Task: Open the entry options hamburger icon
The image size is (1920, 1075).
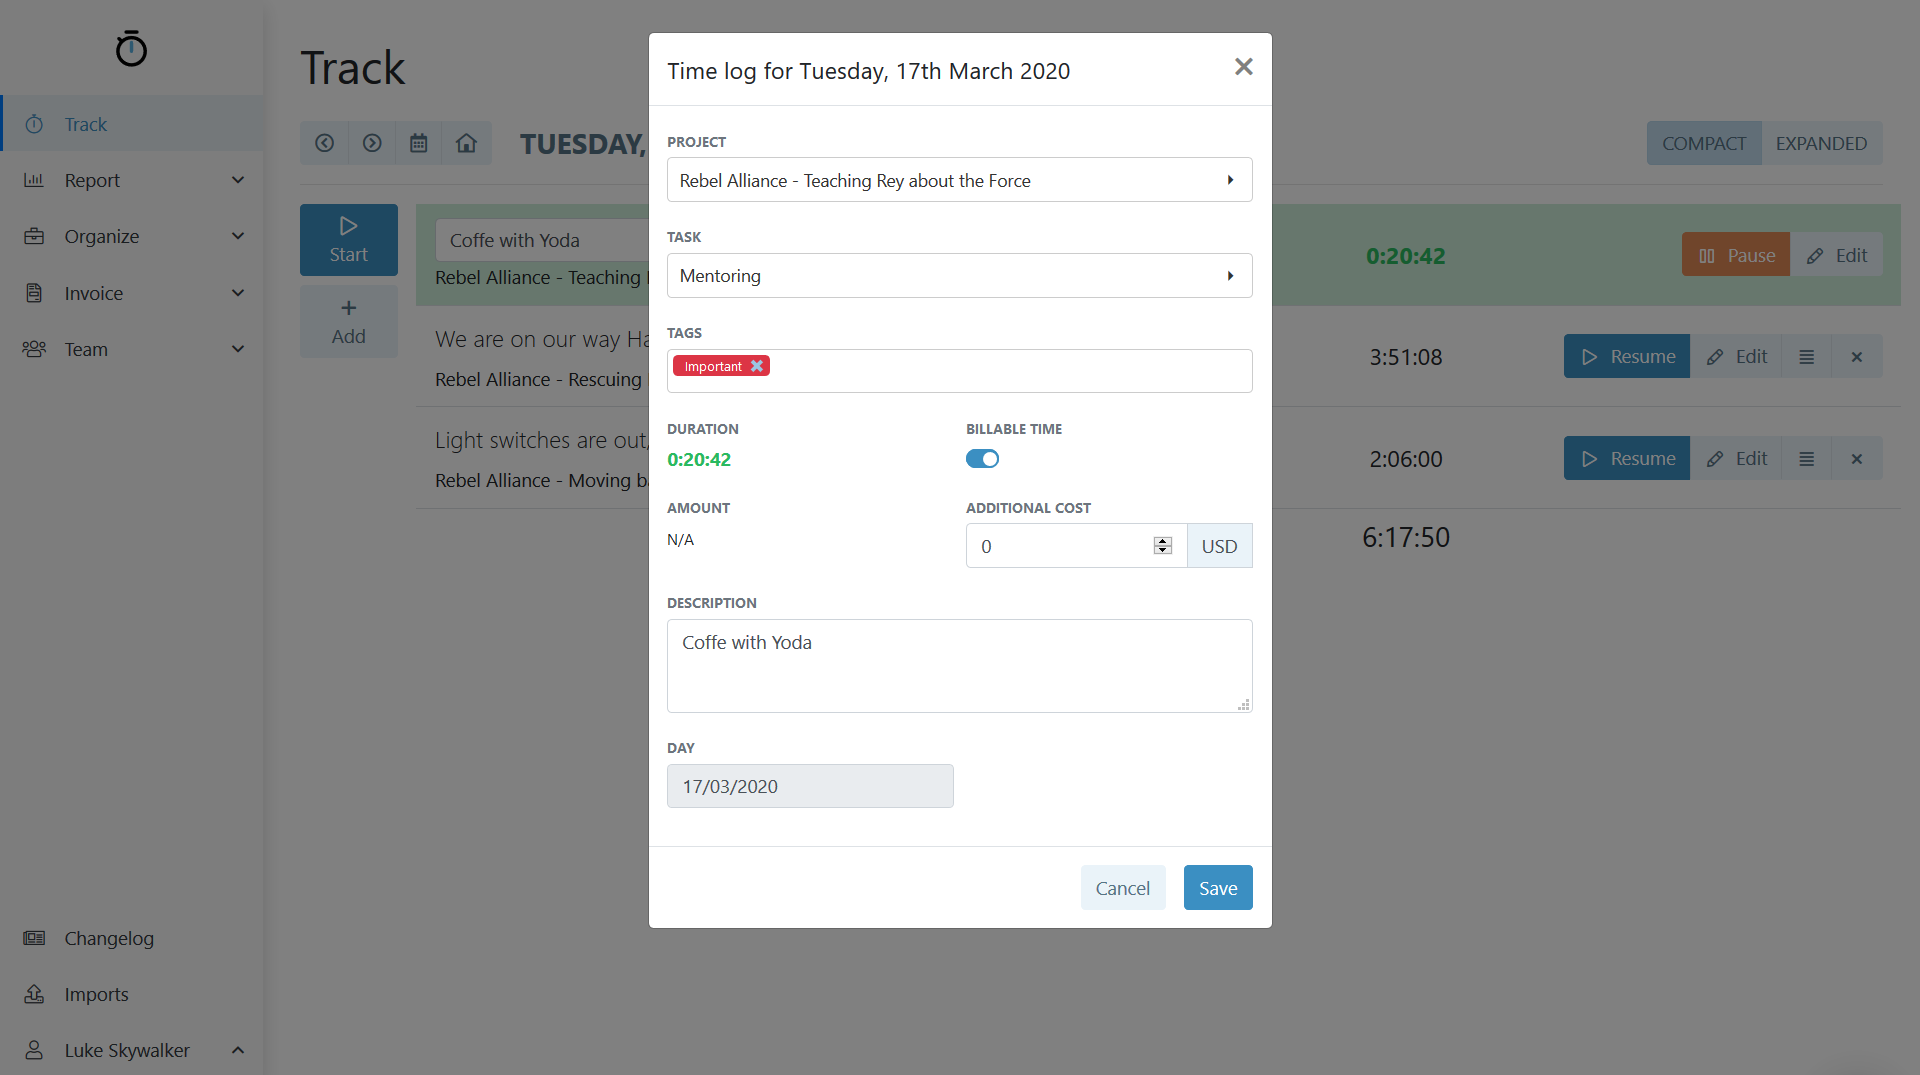Action: pyautogui.click(x=1806, y=356)
